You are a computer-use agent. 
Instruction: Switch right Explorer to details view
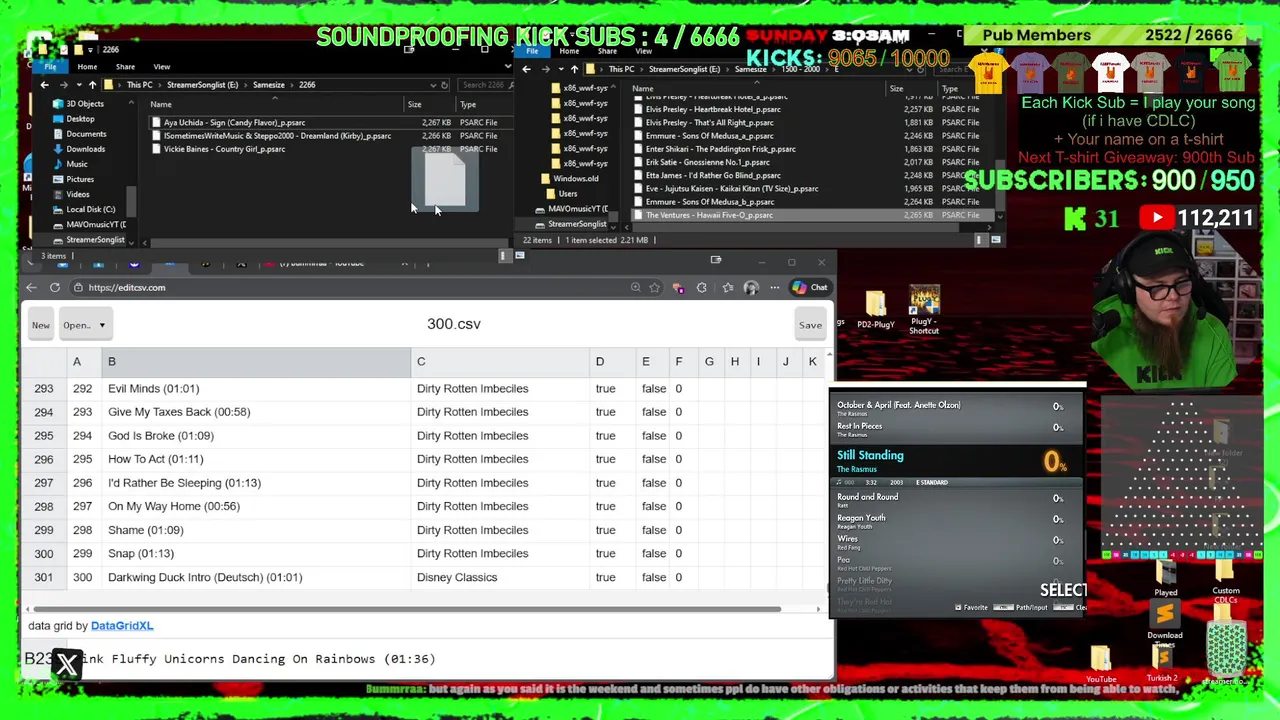pos(979,240)
